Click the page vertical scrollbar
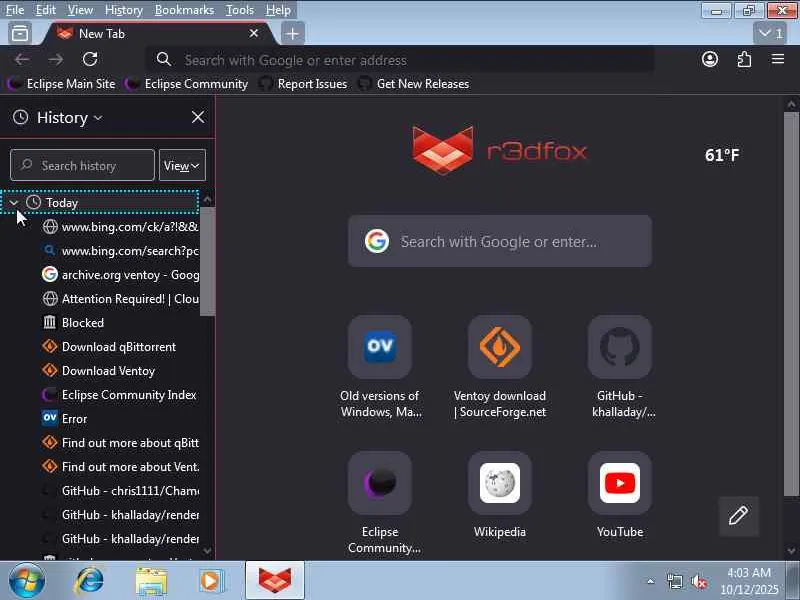800x600 pixels. click(791, 304)
